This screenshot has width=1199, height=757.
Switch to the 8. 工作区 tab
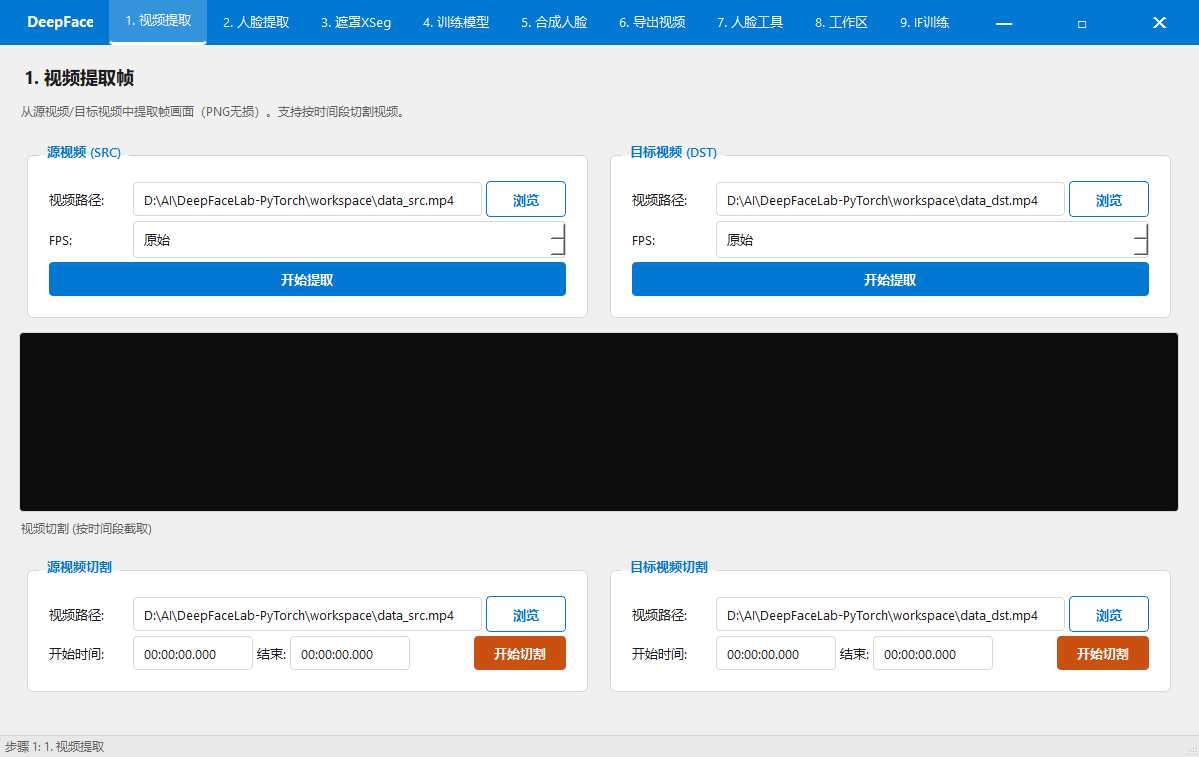[x=841, y=22]
